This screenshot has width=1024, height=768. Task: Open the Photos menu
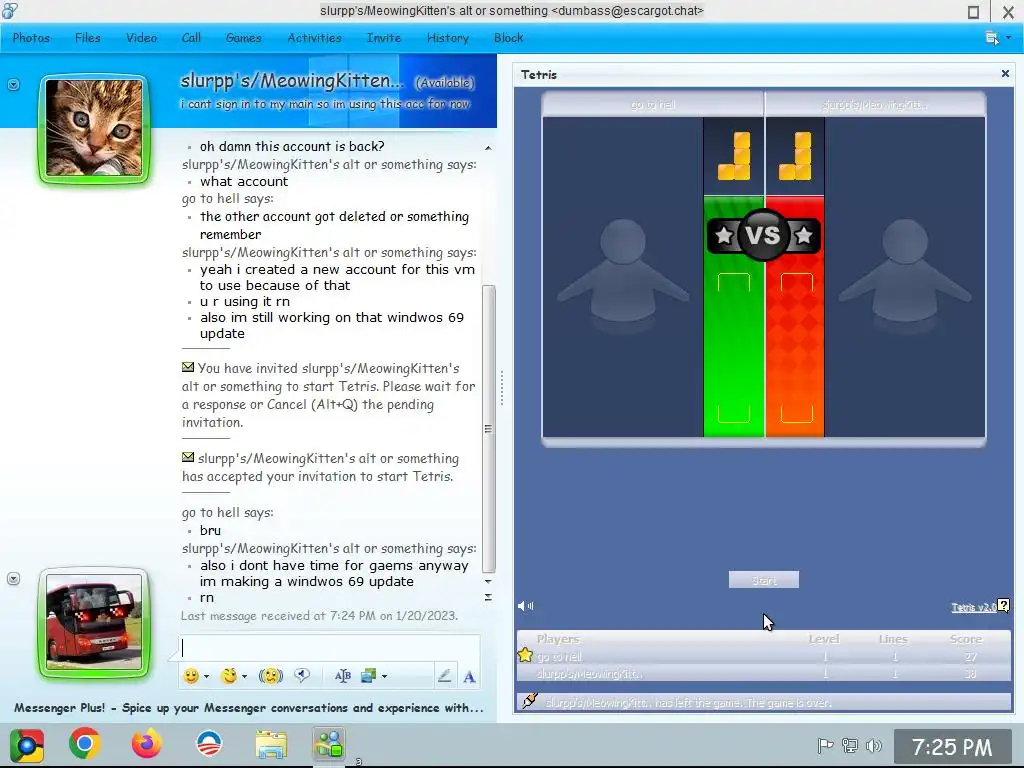click(x=31, y=38)
